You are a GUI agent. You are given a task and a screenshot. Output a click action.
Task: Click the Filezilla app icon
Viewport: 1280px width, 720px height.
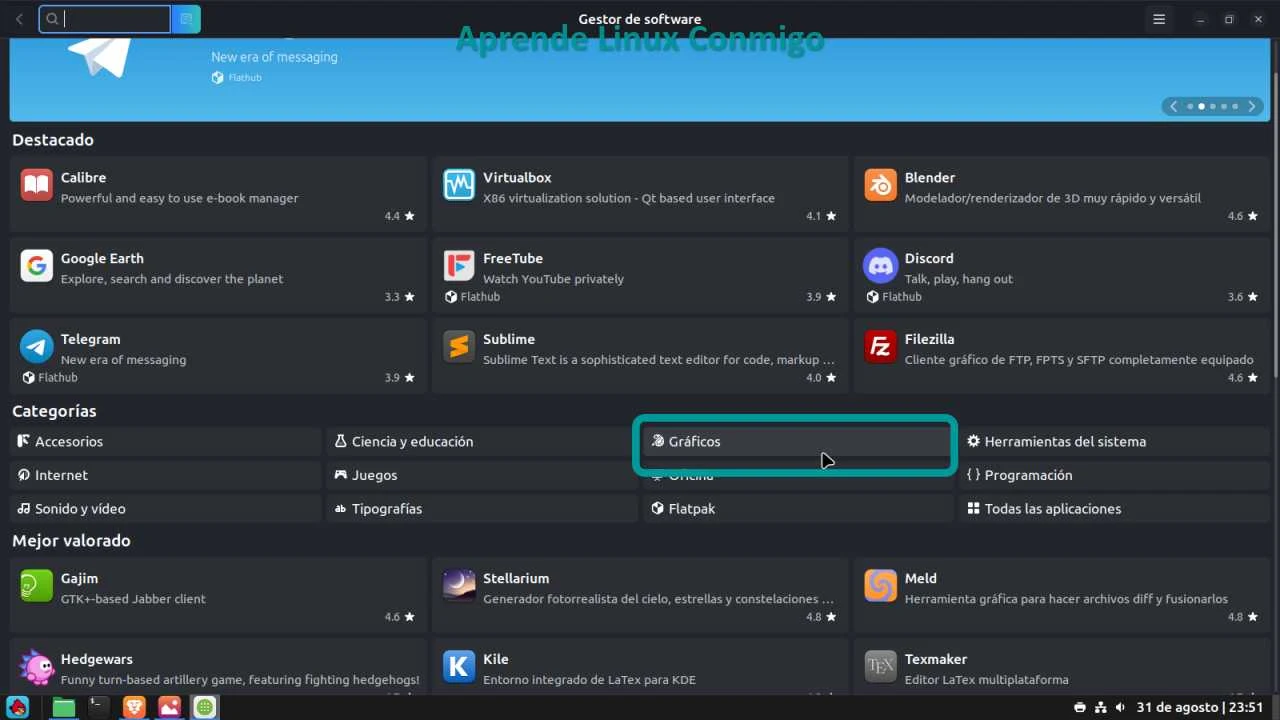pos(881,347)
